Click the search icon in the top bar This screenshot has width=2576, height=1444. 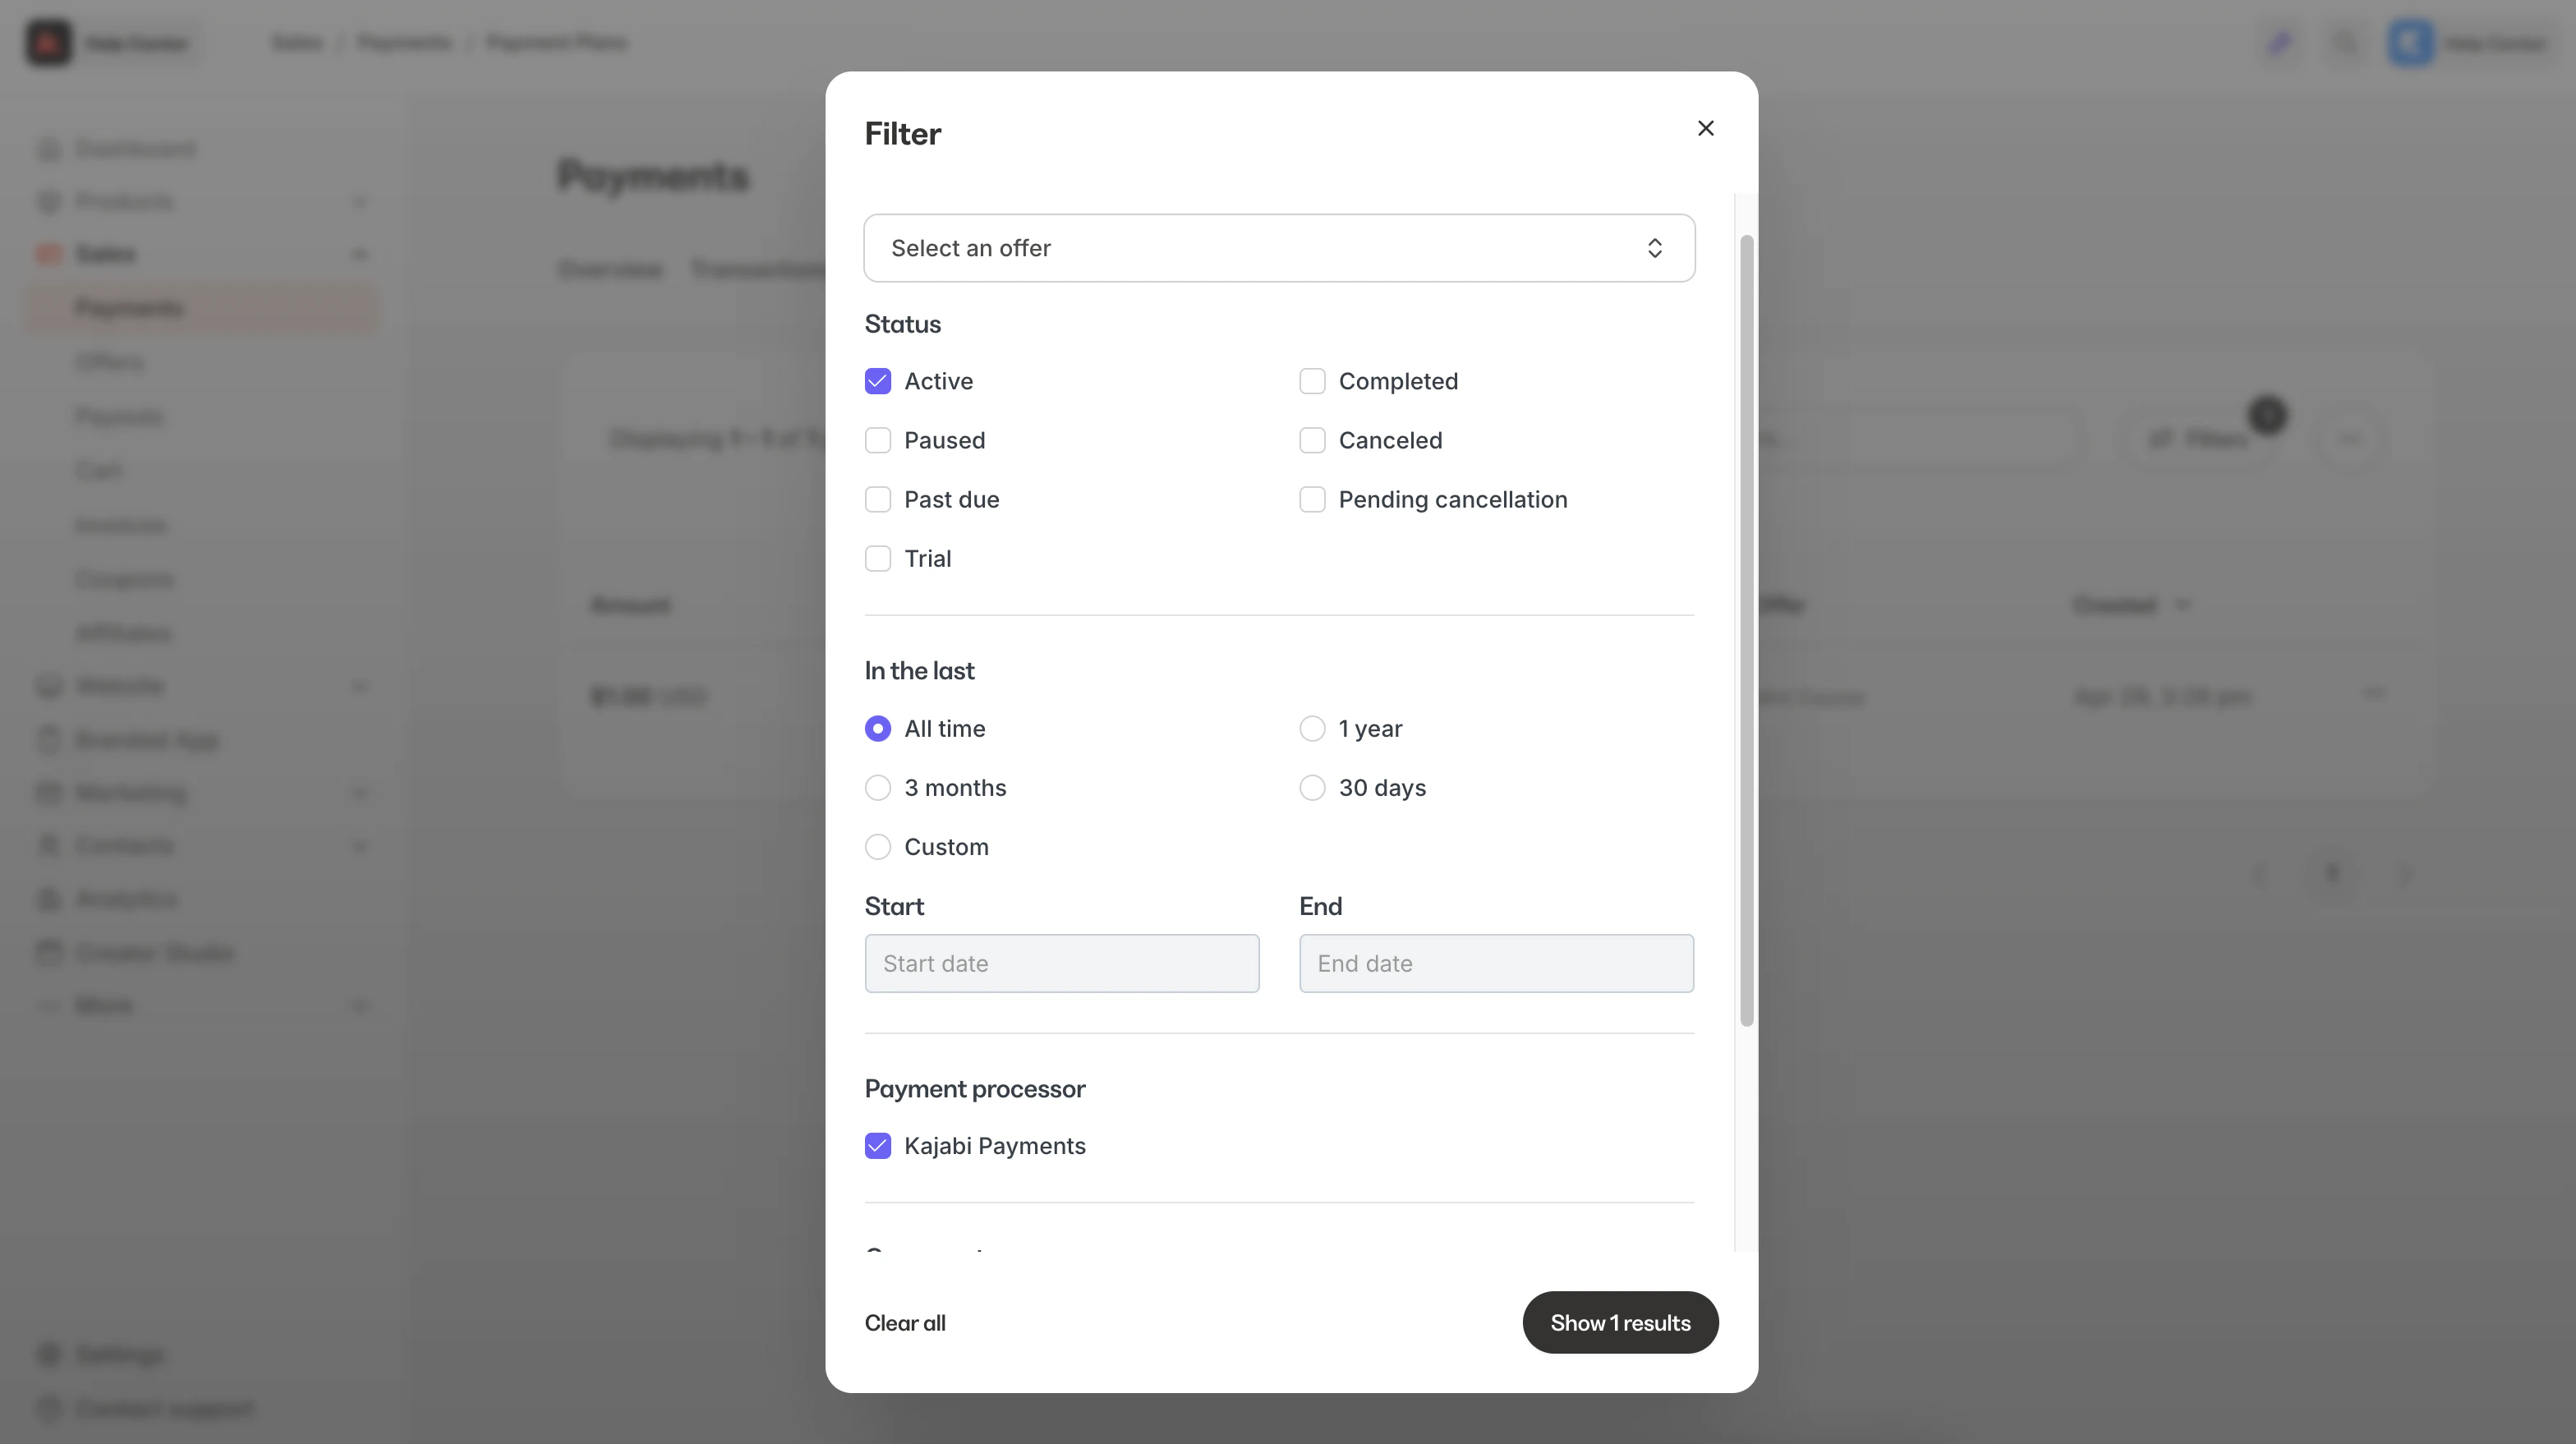pyautogui.click(x=2344, y=43)
